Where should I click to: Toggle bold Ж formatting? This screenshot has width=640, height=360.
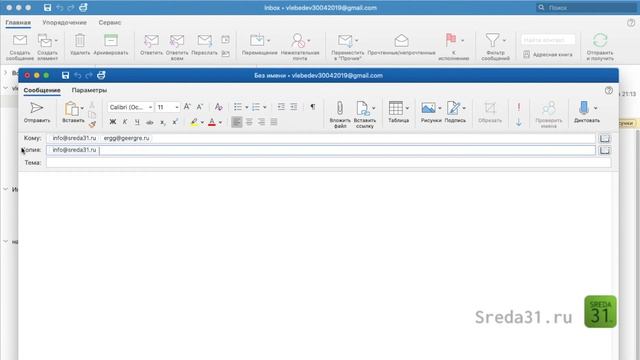(113, 122)
